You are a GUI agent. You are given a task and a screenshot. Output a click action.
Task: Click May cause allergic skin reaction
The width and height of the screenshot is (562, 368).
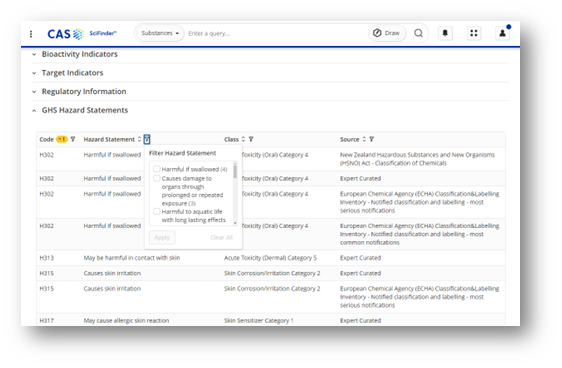pyautogui.click(x=126, y=320)
